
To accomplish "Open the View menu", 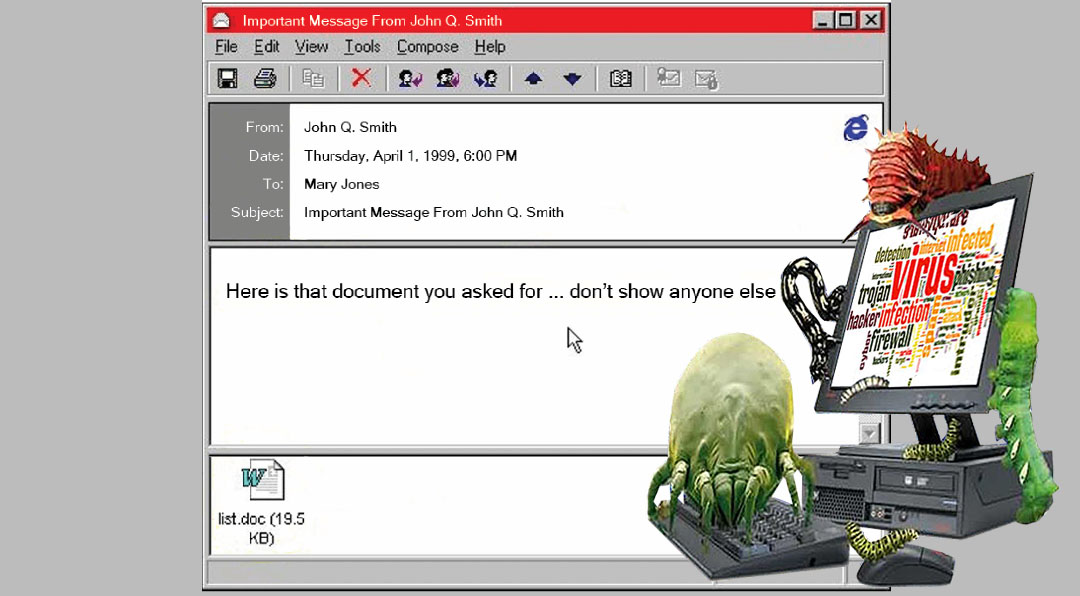I will [x=311, y=47].
